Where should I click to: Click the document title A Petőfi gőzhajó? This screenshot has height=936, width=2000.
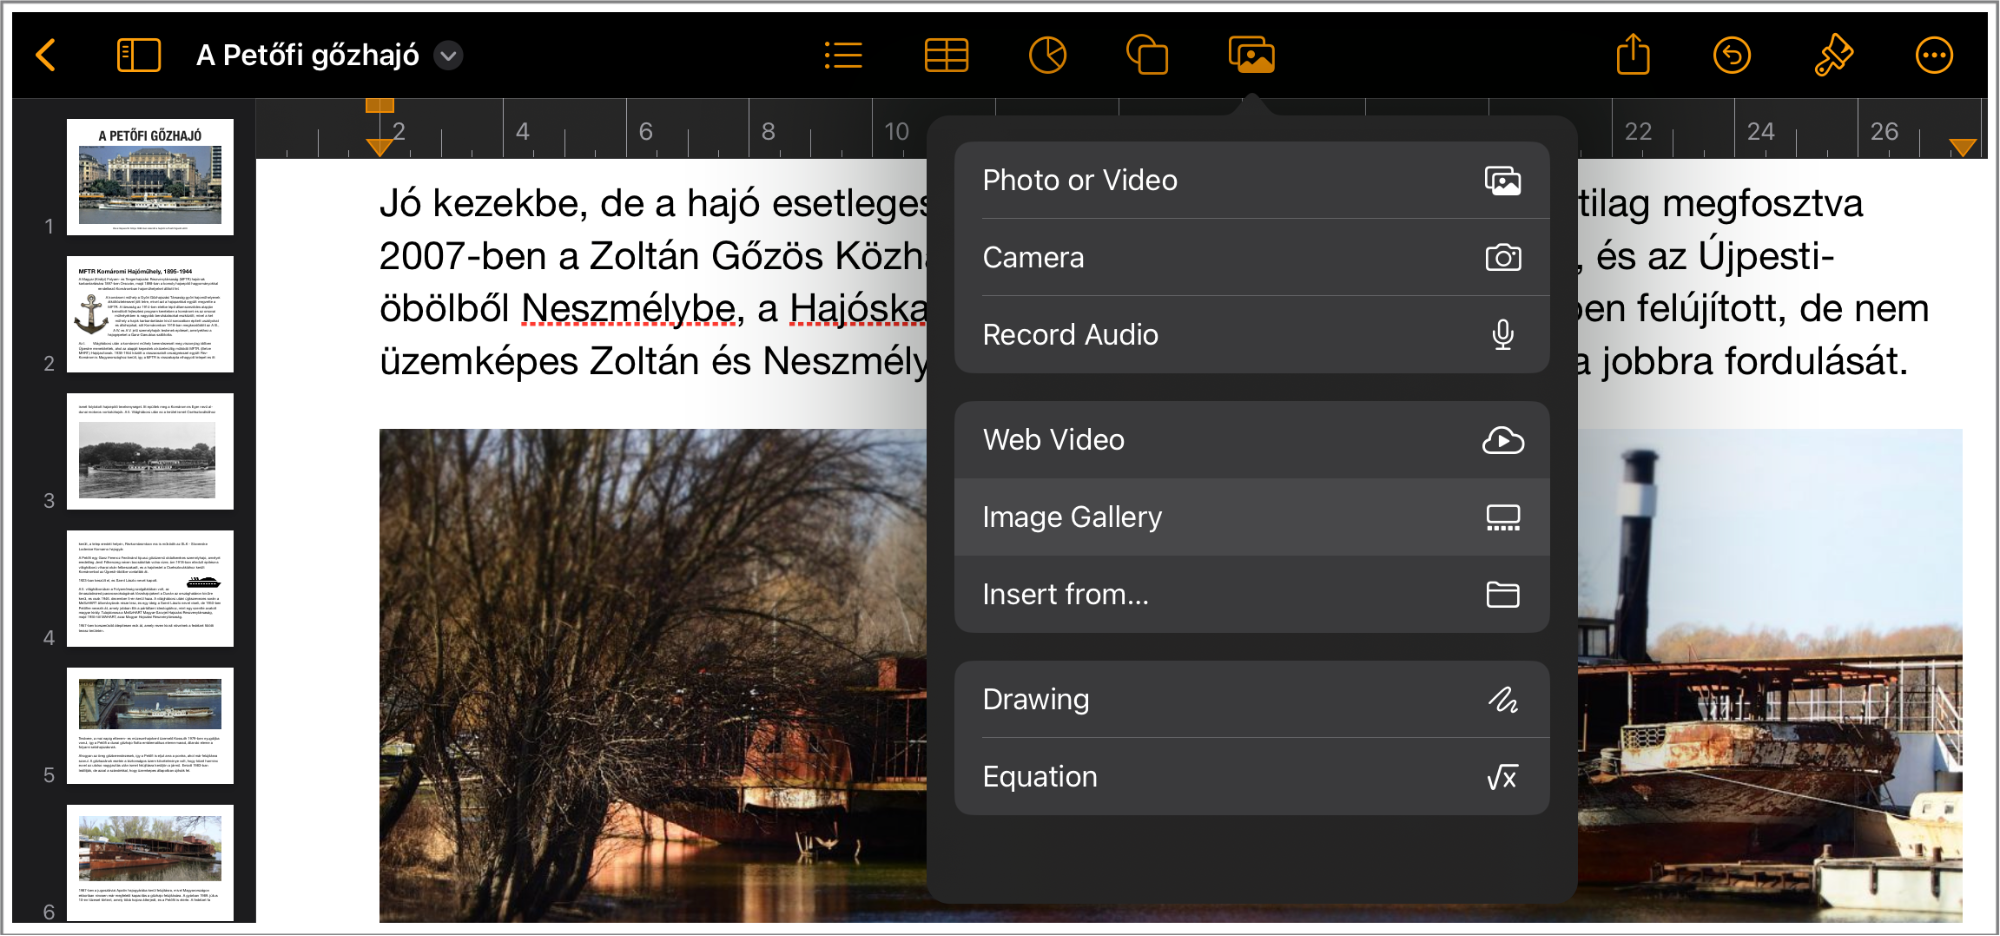[308, 55]
